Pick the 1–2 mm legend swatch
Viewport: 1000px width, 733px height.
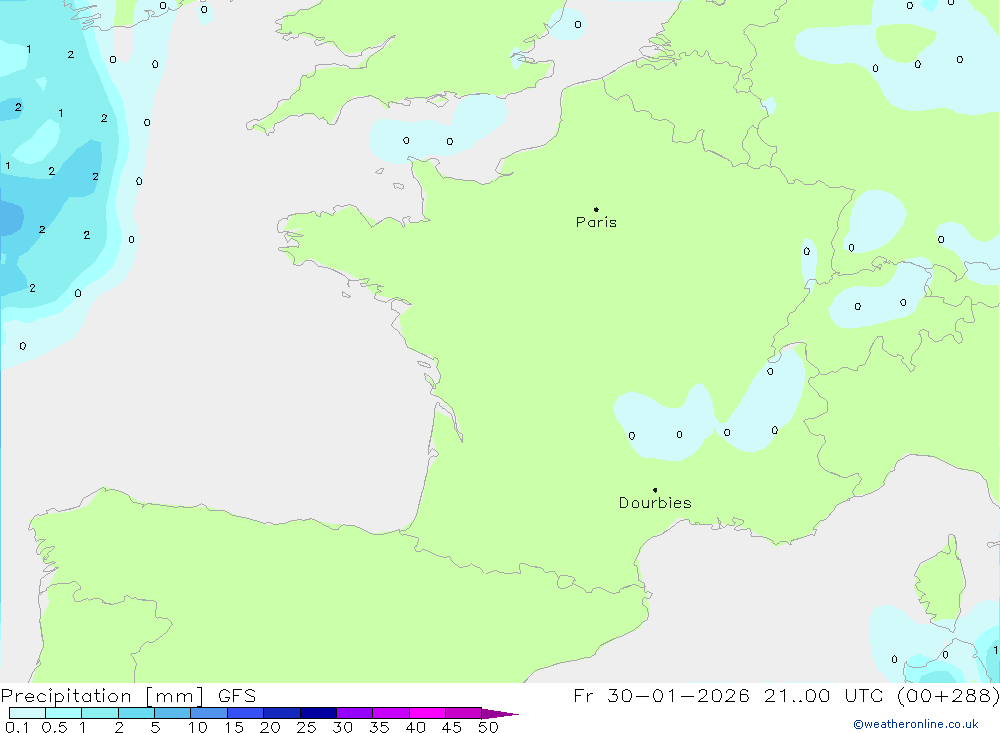pos(99,713)
